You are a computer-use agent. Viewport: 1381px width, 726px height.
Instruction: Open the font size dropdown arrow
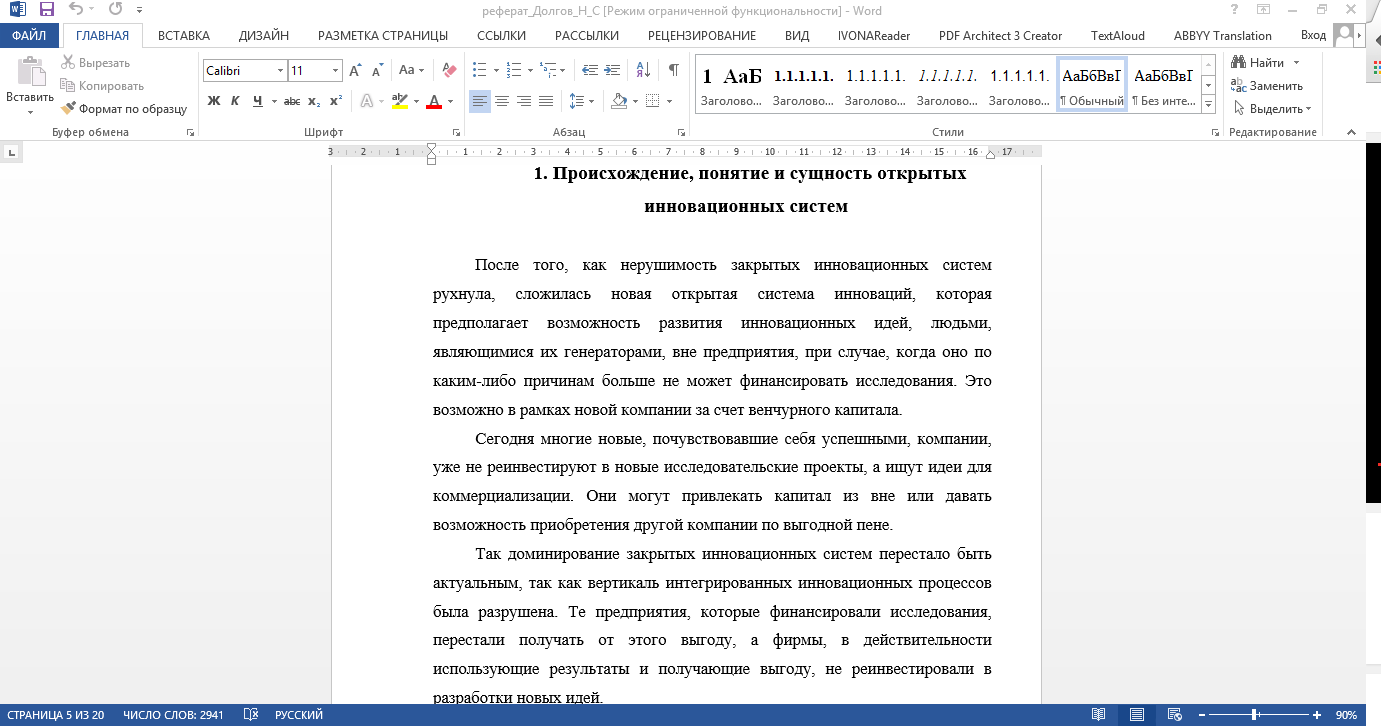tap(335, 71)
